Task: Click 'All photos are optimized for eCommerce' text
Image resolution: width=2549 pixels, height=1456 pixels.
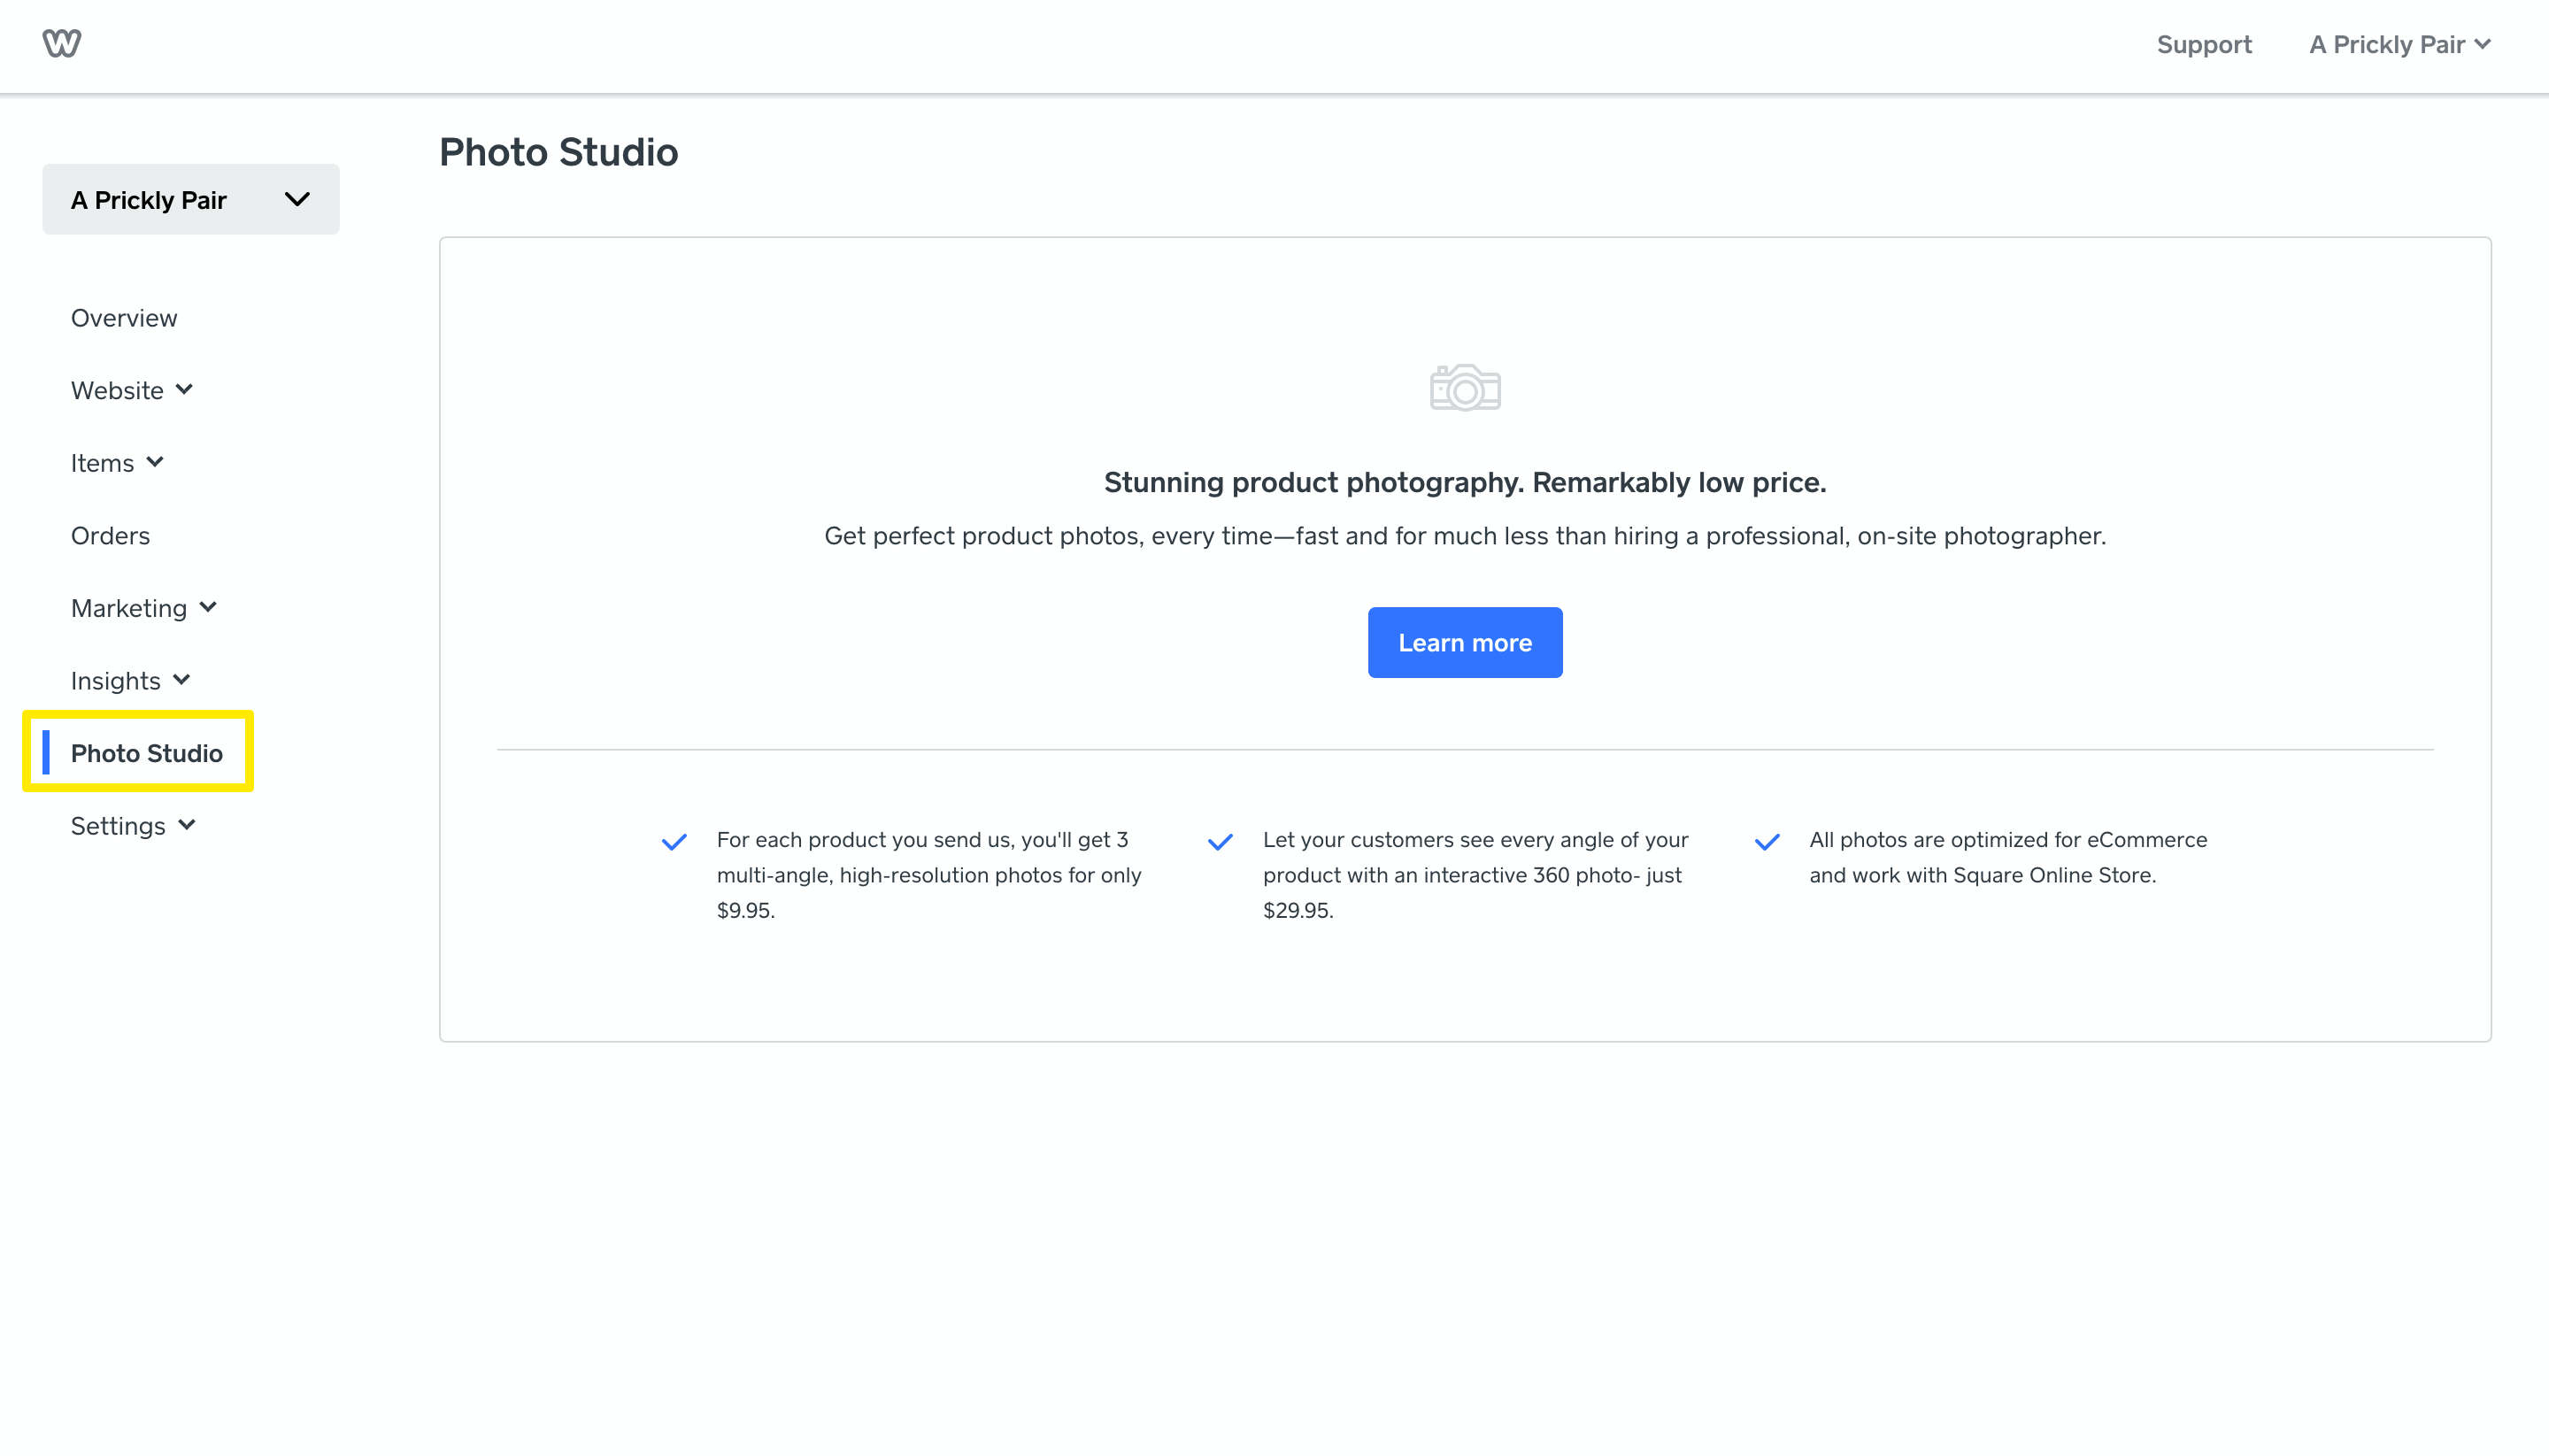Action: tap(2008, 857)
